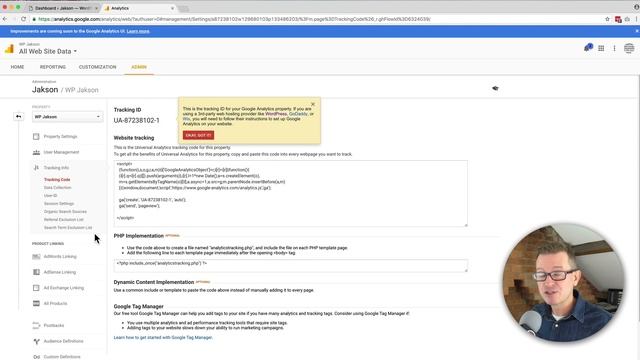Viewport: 640px width, 360px height.
Task: Open the WP Jakson property dropdown
Action: pos(67,117)
